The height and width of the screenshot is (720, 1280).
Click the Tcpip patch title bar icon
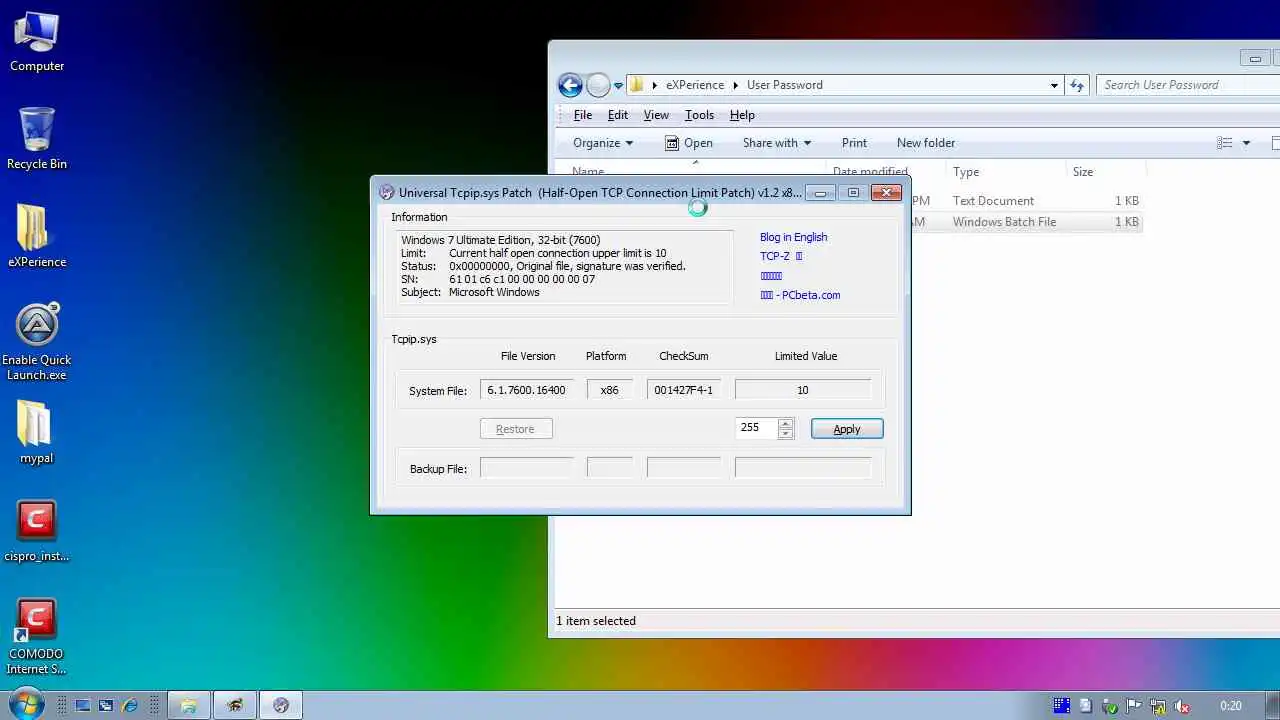click(387, 193)
